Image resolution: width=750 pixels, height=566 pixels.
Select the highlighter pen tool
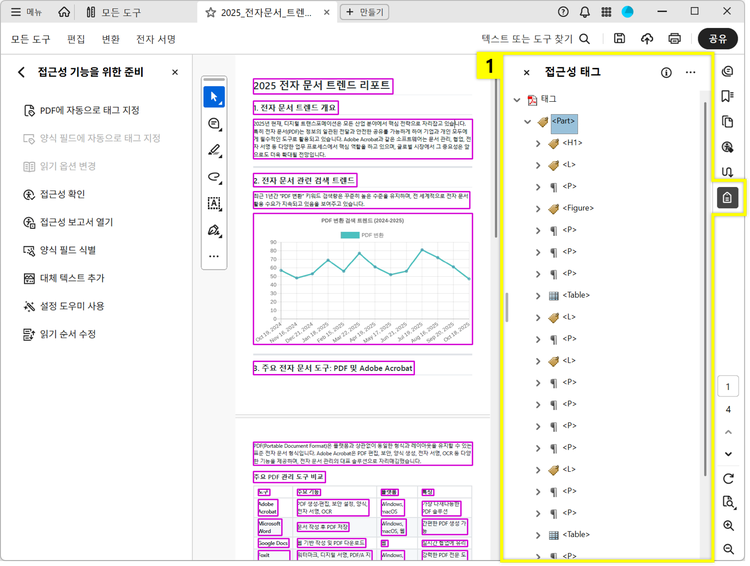click(214, 151)
